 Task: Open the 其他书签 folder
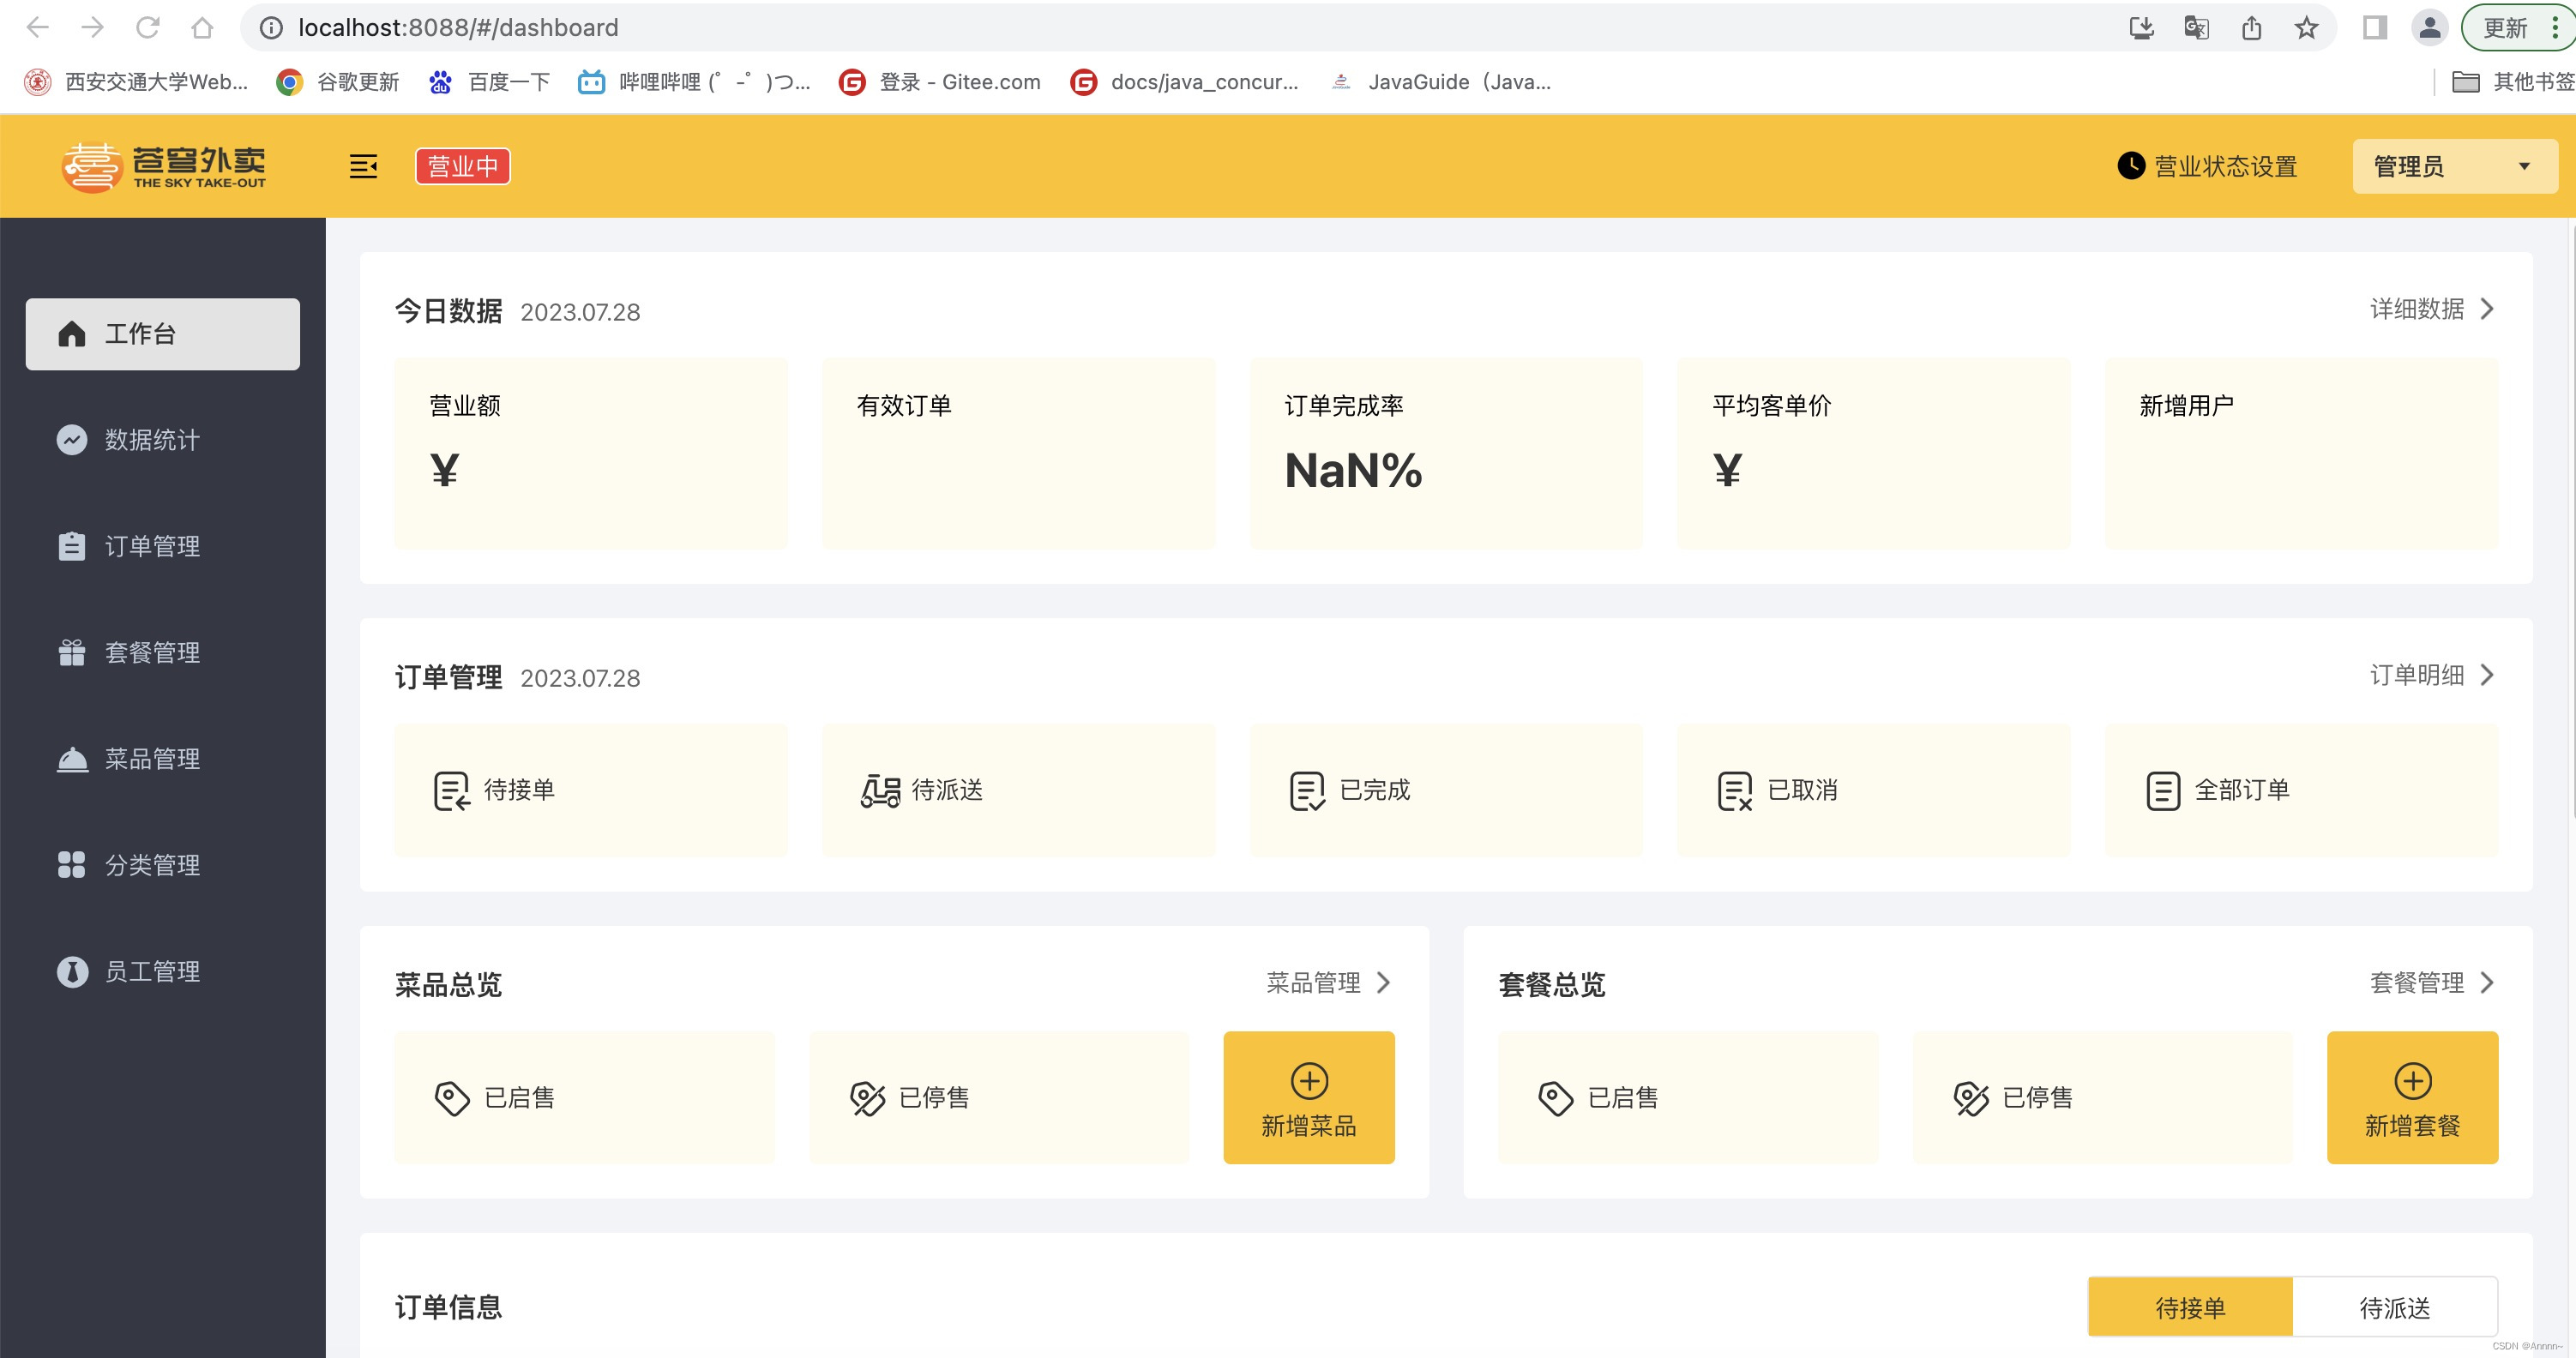(x=2513, y=82)
